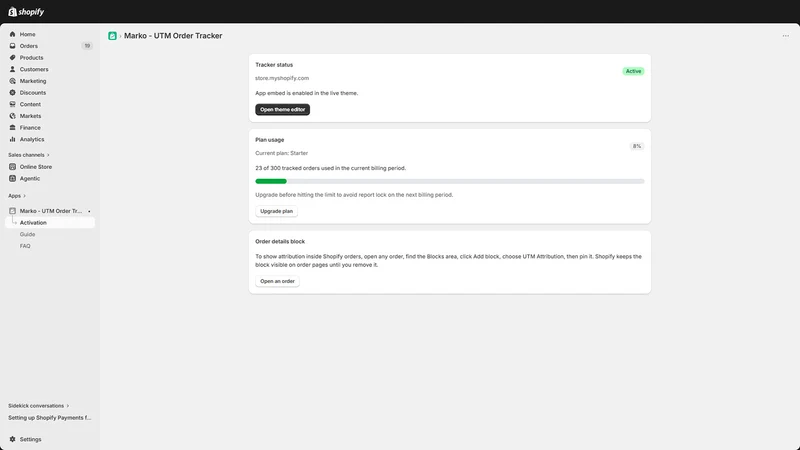Click the Marko app icon in sidebar
The width and height of the screenshot is (800, 450).
point(12,211)
